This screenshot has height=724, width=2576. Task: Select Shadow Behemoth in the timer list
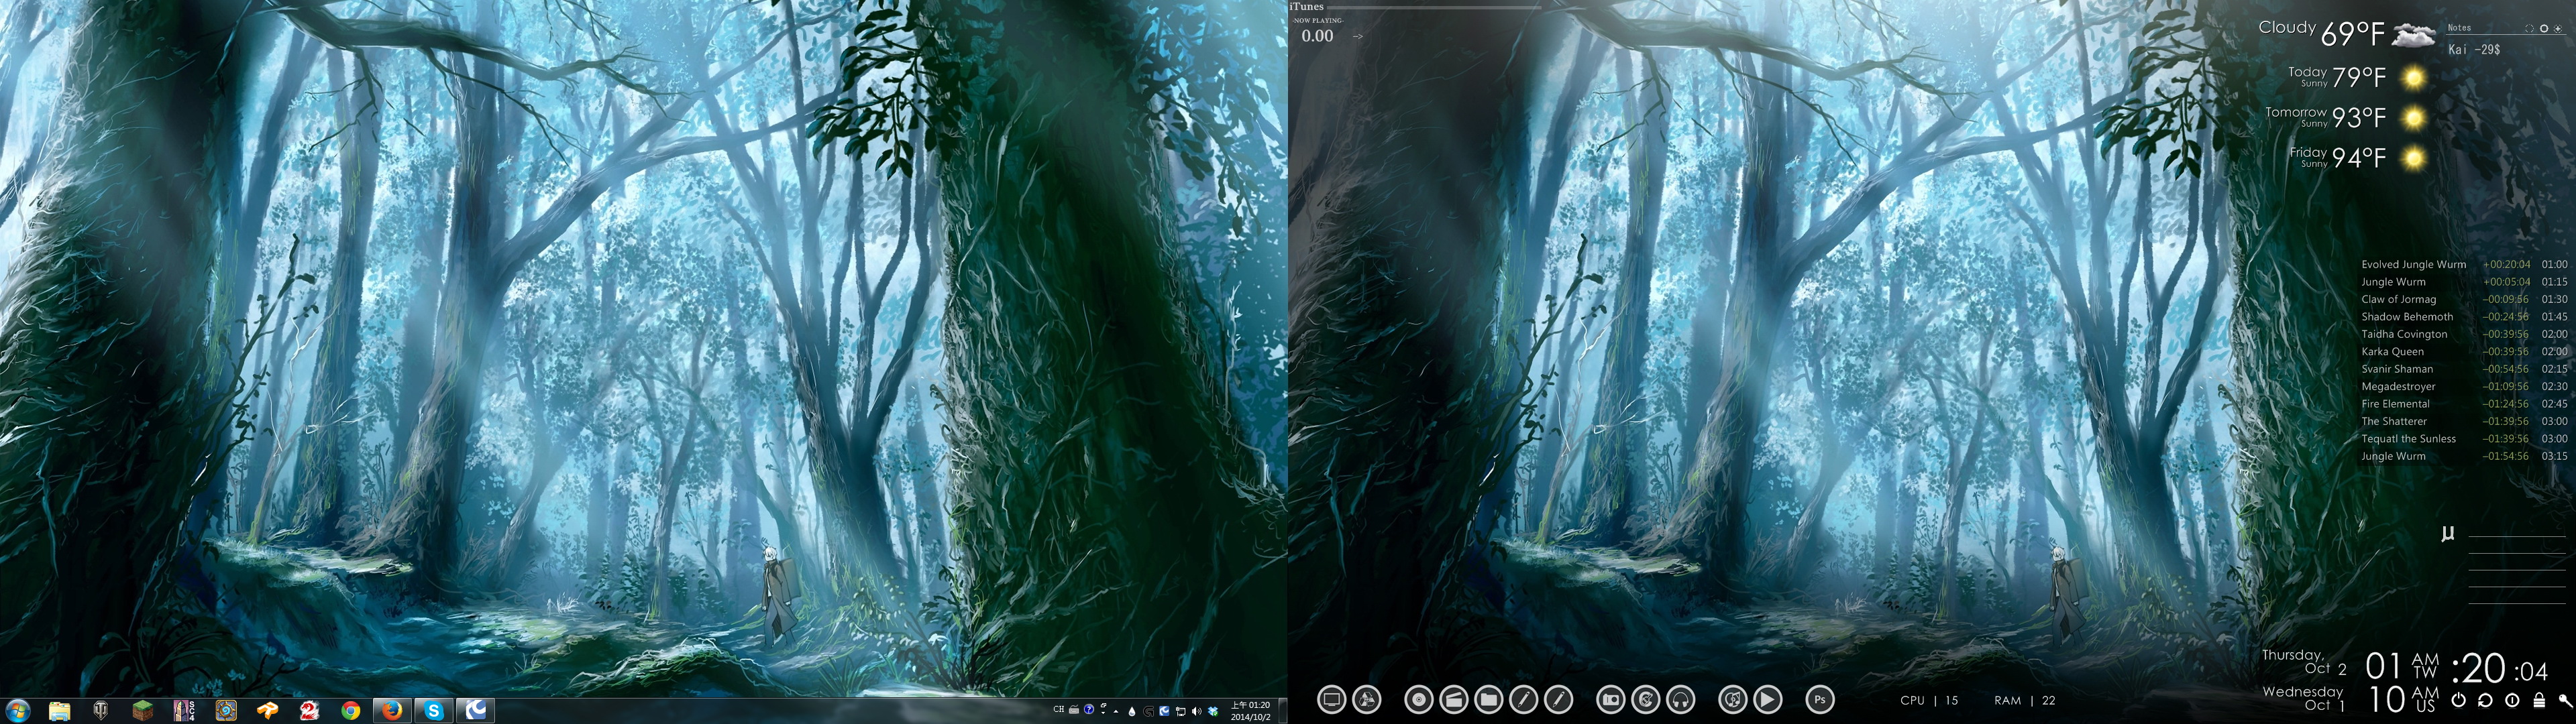(2407, 317)
